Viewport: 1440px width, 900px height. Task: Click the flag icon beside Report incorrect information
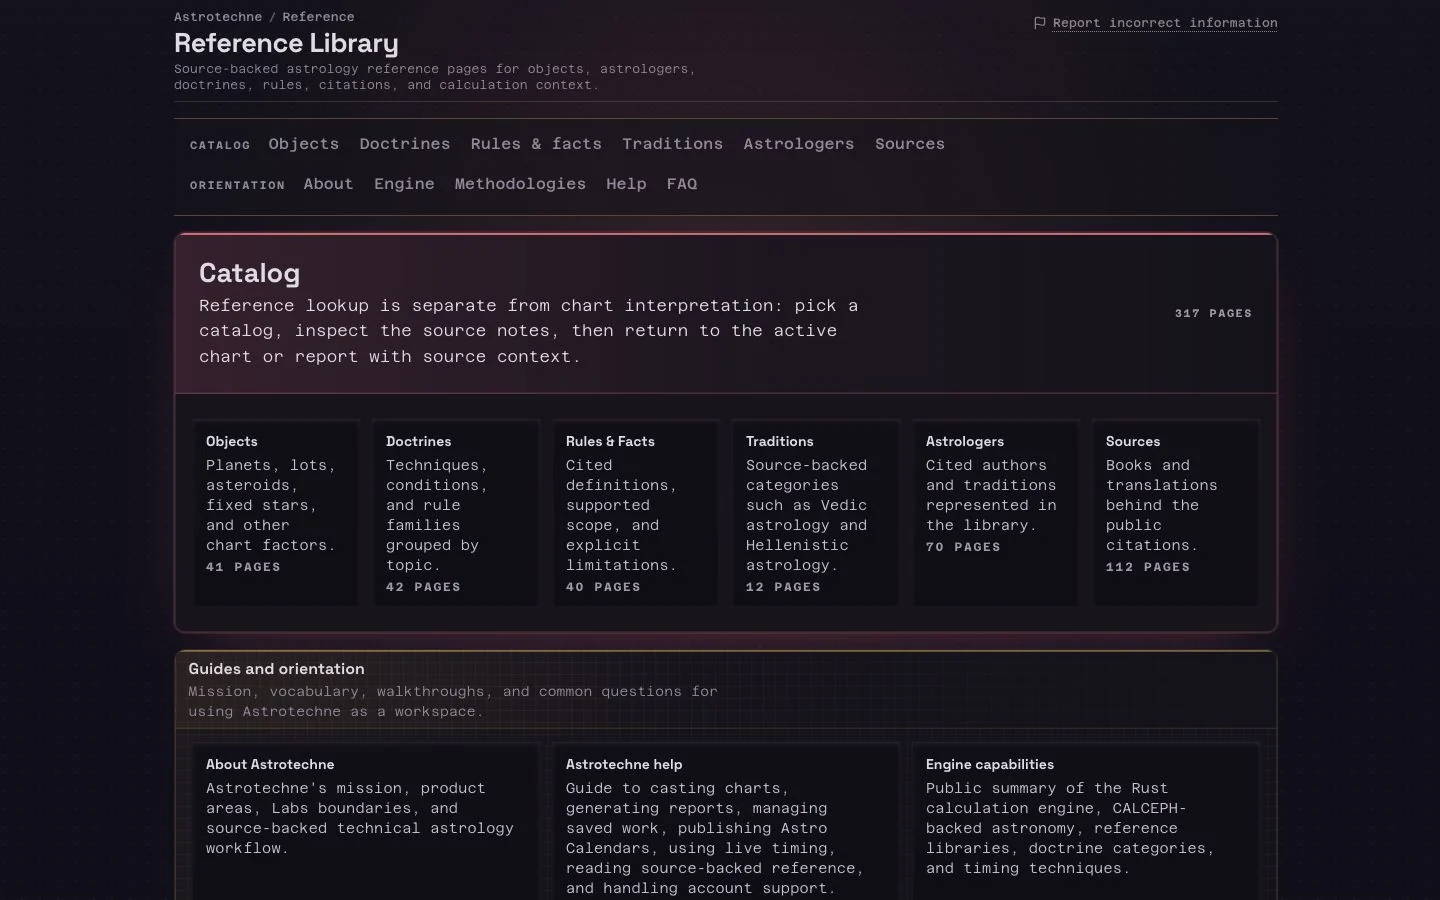pyautogui.click(x=1040, y=23)
